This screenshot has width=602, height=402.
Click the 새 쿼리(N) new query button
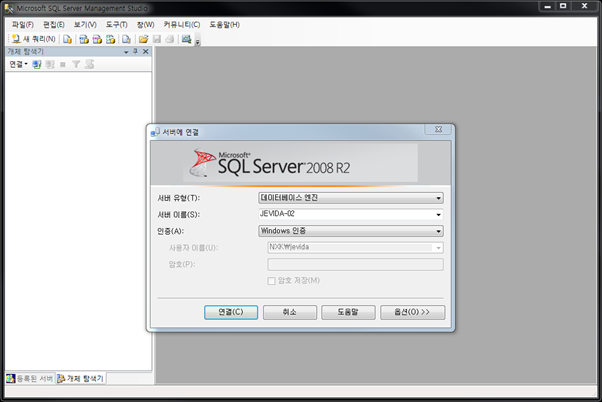[33, 39]
